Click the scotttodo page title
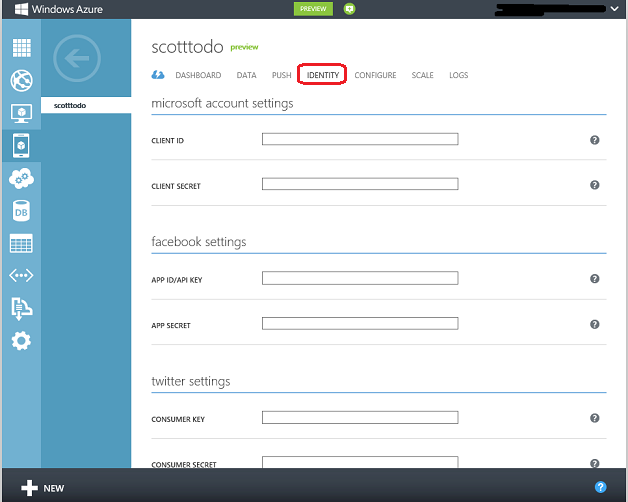 (x=187, y=47)
